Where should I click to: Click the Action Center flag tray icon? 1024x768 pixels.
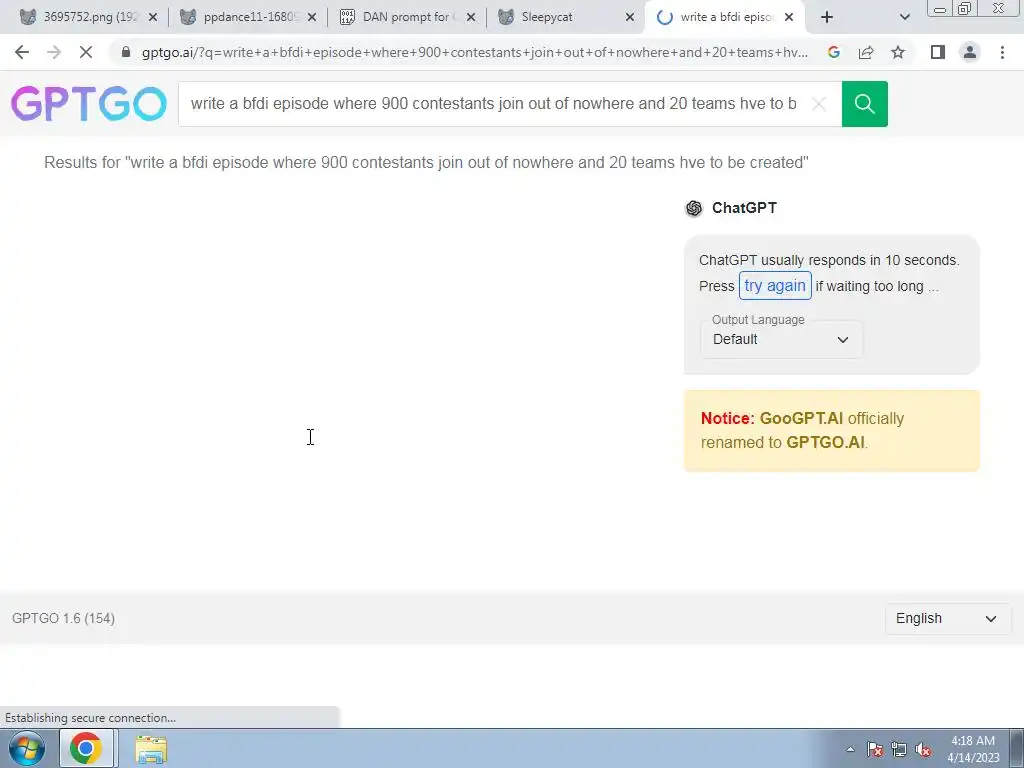coord(875,749)
